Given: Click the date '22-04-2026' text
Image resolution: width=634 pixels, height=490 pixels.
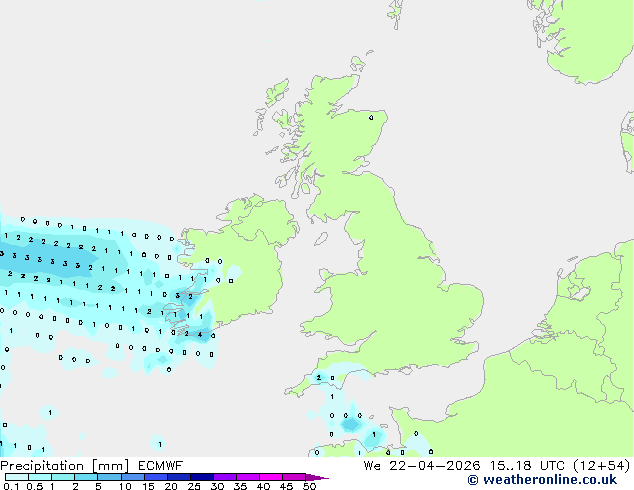Looking at the screenshot, I should coord(435,466).
